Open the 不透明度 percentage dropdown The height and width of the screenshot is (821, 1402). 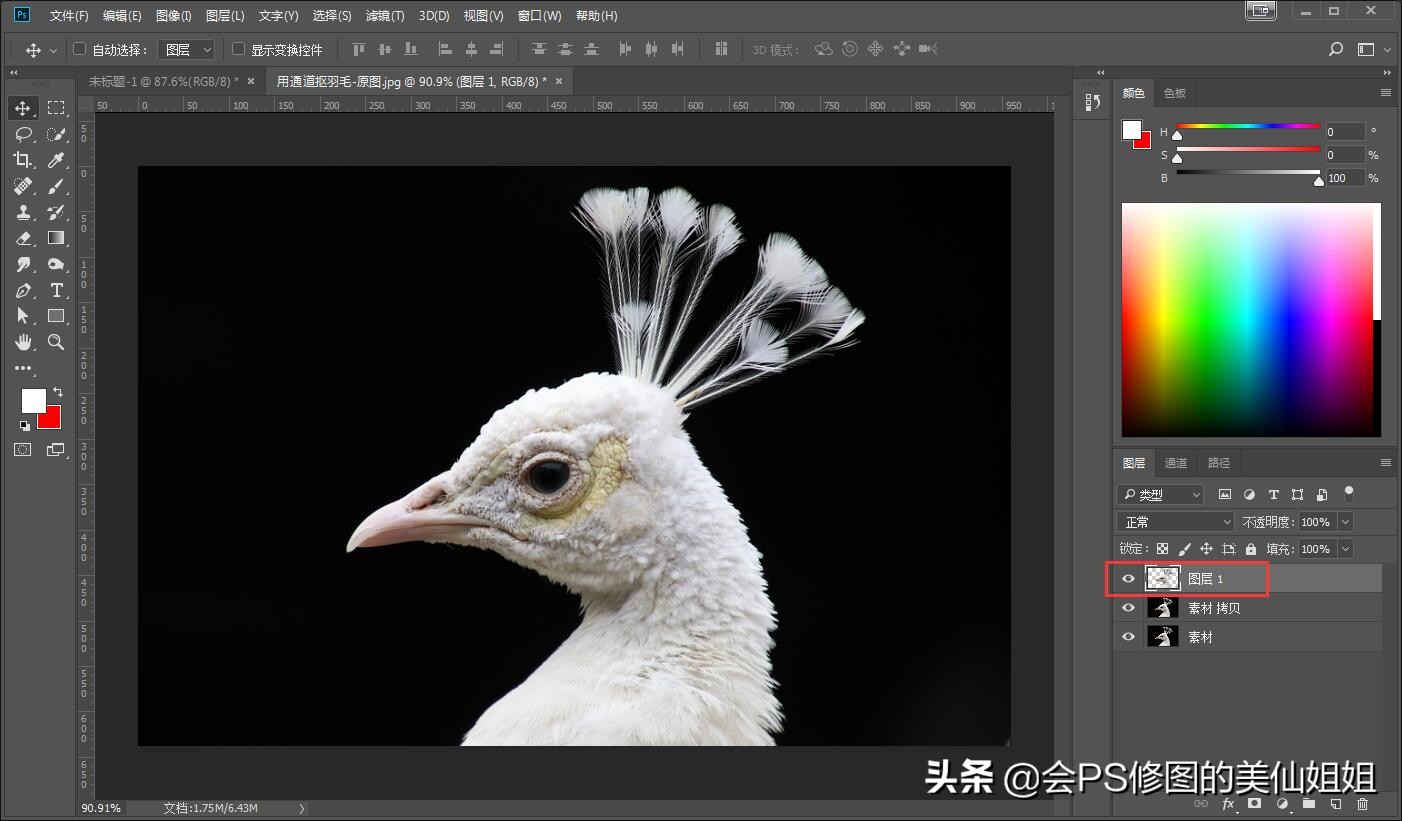pos(1345,522)
